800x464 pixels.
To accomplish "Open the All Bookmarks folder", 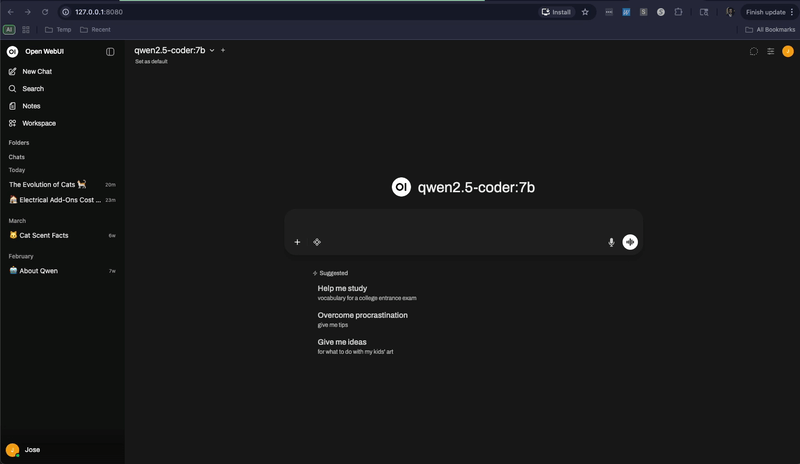I will point(770,30).
